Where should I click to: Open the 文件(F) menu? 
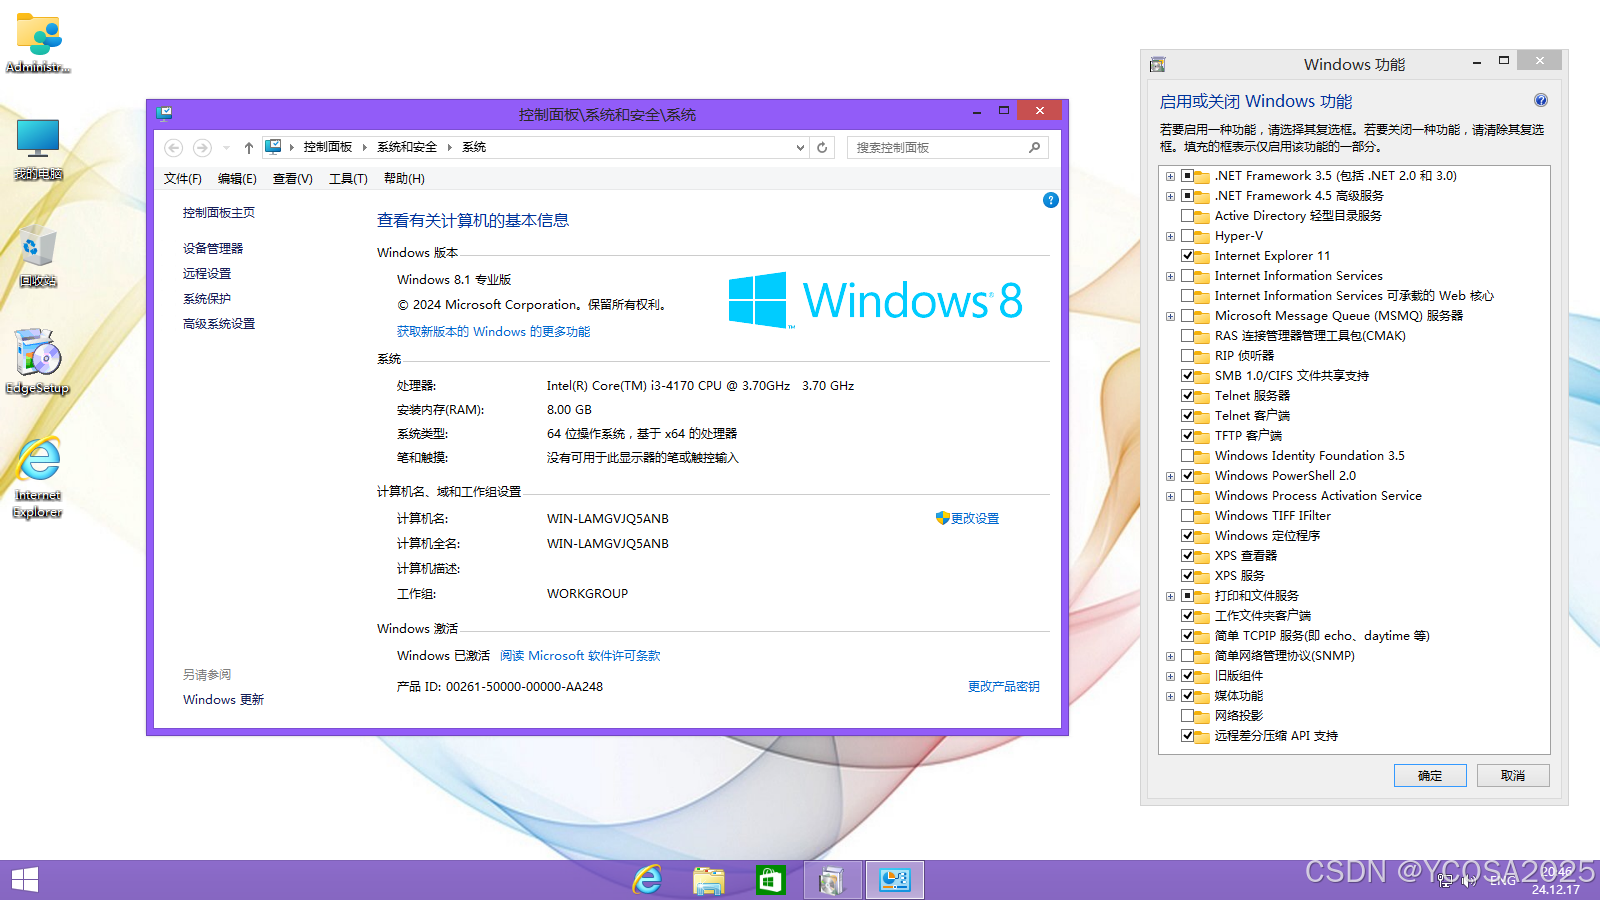point(183,179)
